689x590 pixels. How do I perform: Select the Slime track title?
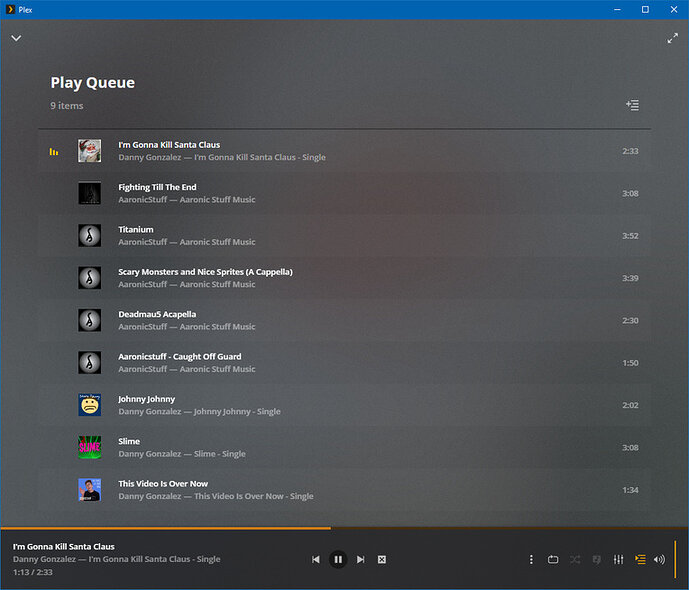[x=129, y=442]
